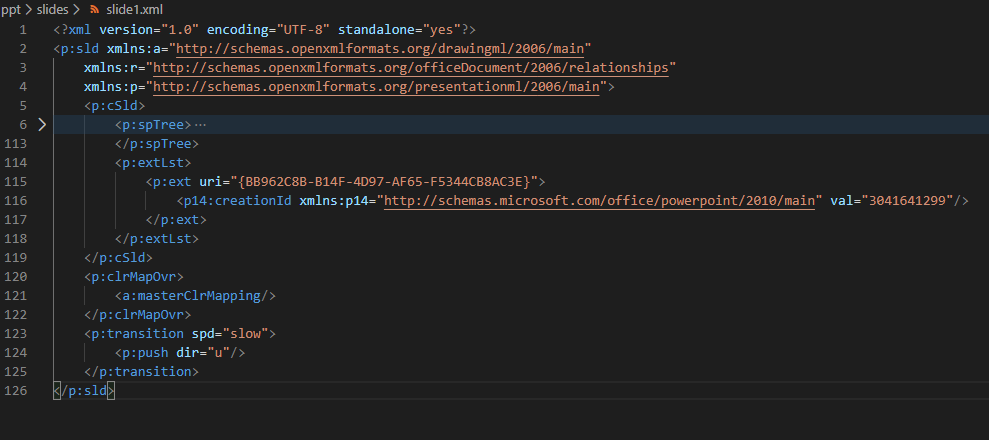Click line number 114 in the gutter
The width and height of the screenshot is (989, 440).
15,162
